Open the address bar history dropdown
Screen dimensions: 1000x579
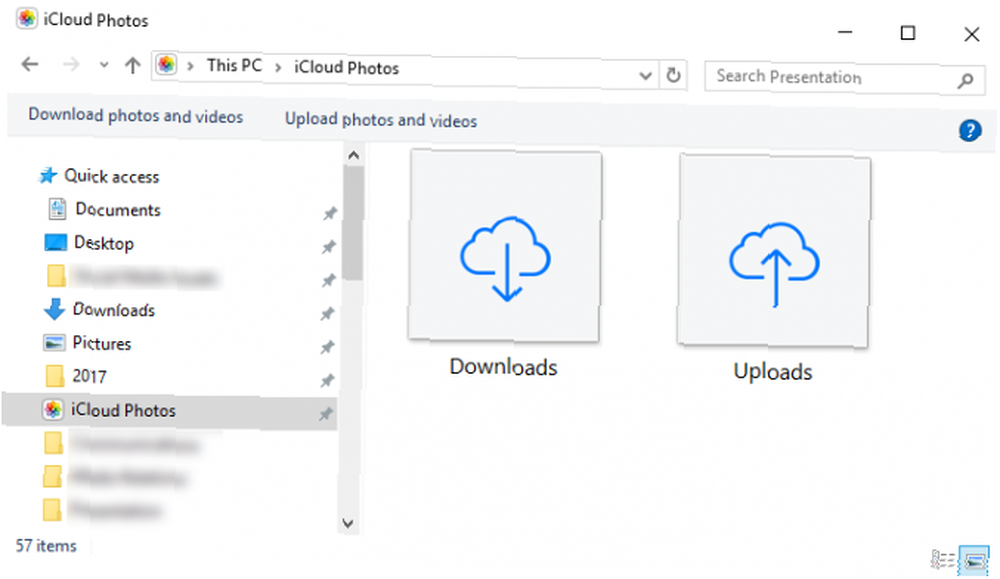645,76
